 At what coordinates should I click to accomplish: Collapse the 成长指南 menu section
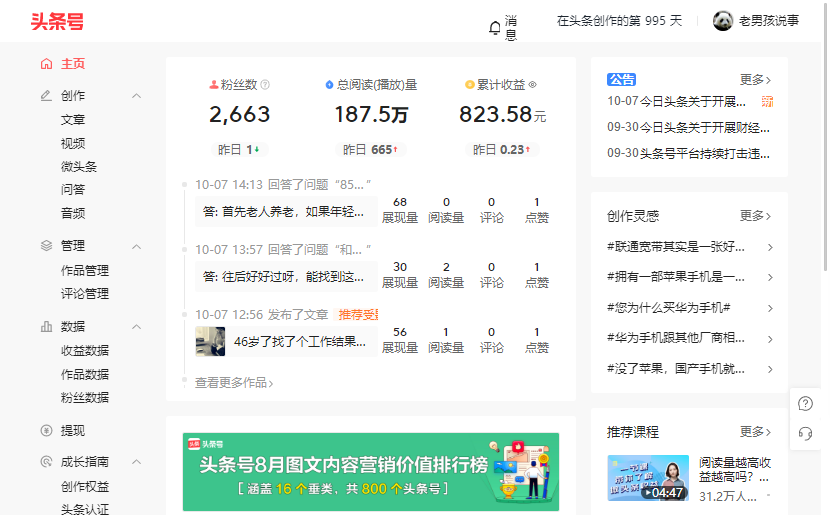(137, 462)
